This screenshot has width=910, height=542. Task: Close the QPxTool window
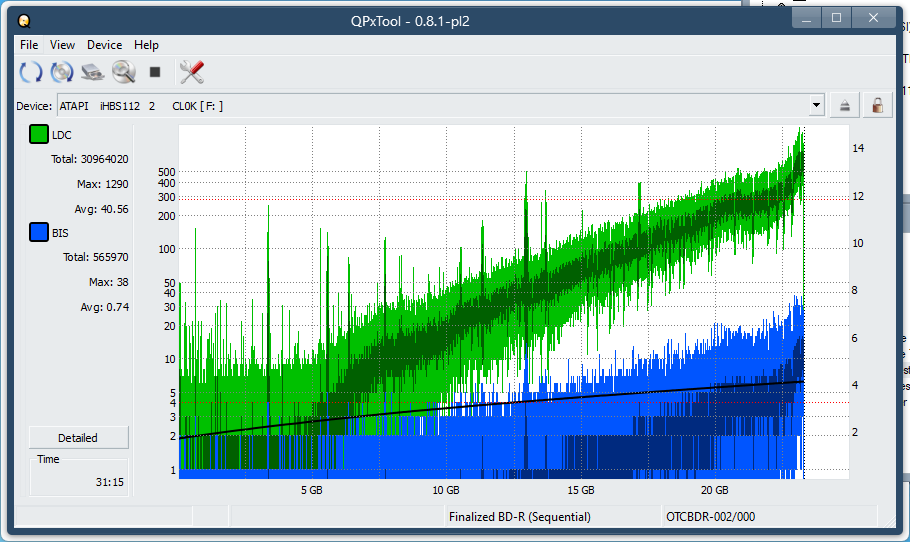click(x=873, y=19)
